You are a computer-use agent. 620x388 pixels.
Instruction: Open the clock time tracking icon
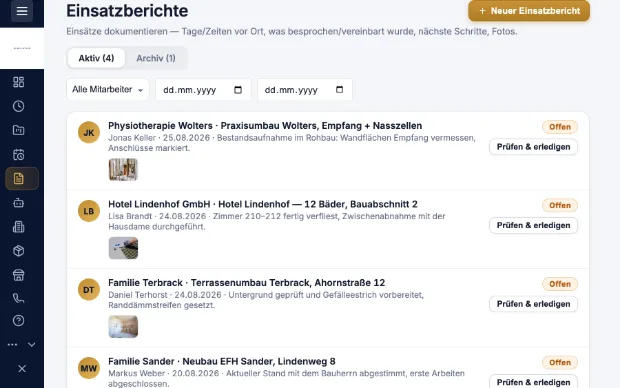[x=19, y=106]
